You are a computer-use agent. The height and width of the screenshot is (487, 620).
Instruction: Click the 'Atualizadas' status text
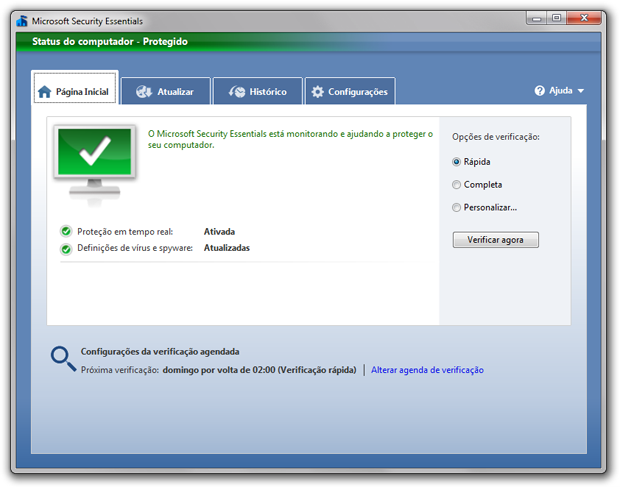pos(227,248)
